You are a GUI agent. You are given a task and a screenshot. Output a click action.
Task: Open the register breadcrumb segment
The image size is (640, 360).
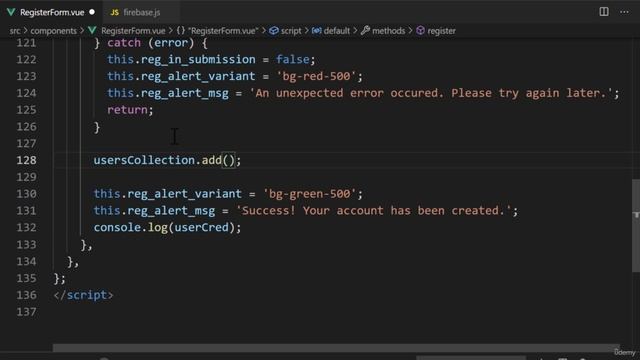(x=441, y=31)
